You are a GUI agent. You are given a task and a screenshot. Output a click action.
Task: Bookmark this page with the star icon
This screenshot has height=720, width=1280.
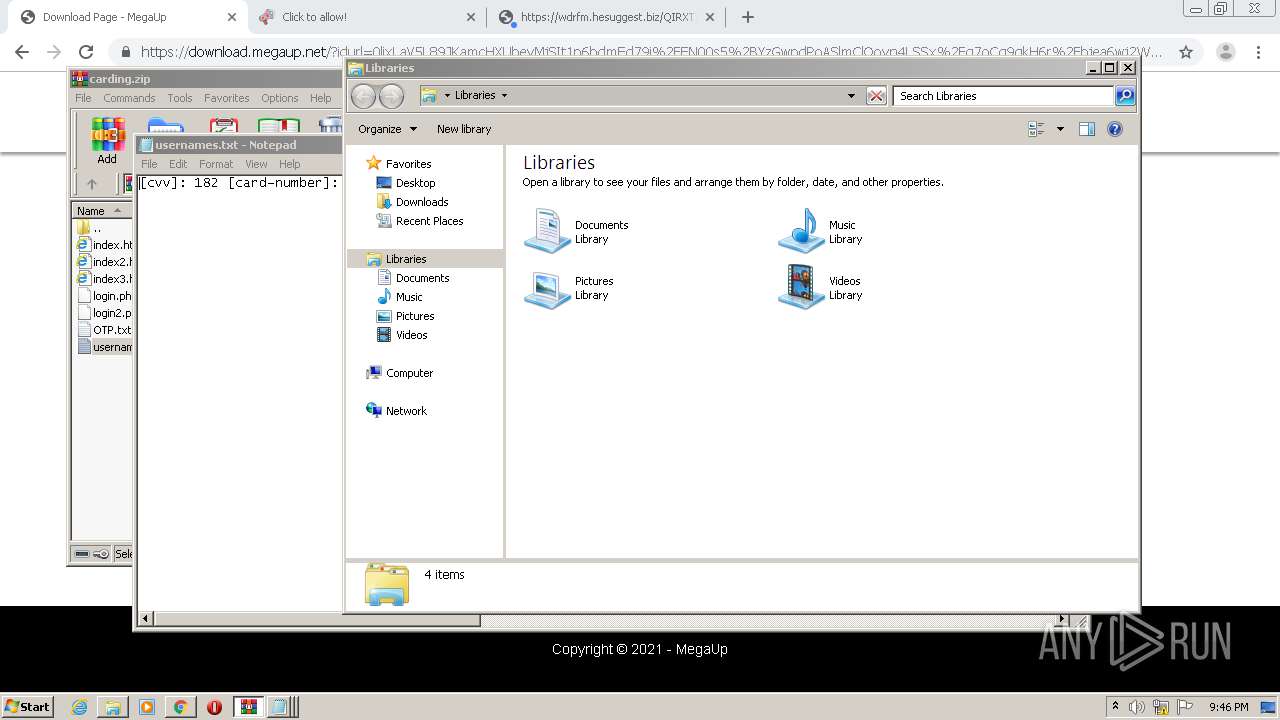(x=1186, y=52)
